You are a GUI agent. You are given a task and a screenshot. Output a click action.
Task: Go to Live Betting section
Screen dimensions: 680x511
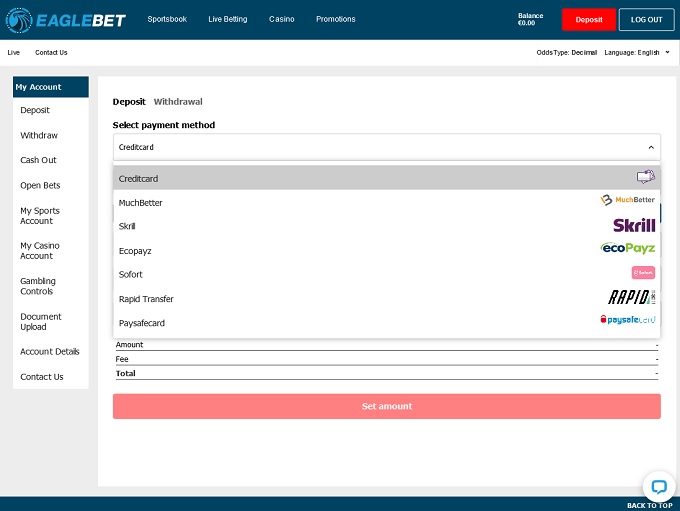(228, 19)
